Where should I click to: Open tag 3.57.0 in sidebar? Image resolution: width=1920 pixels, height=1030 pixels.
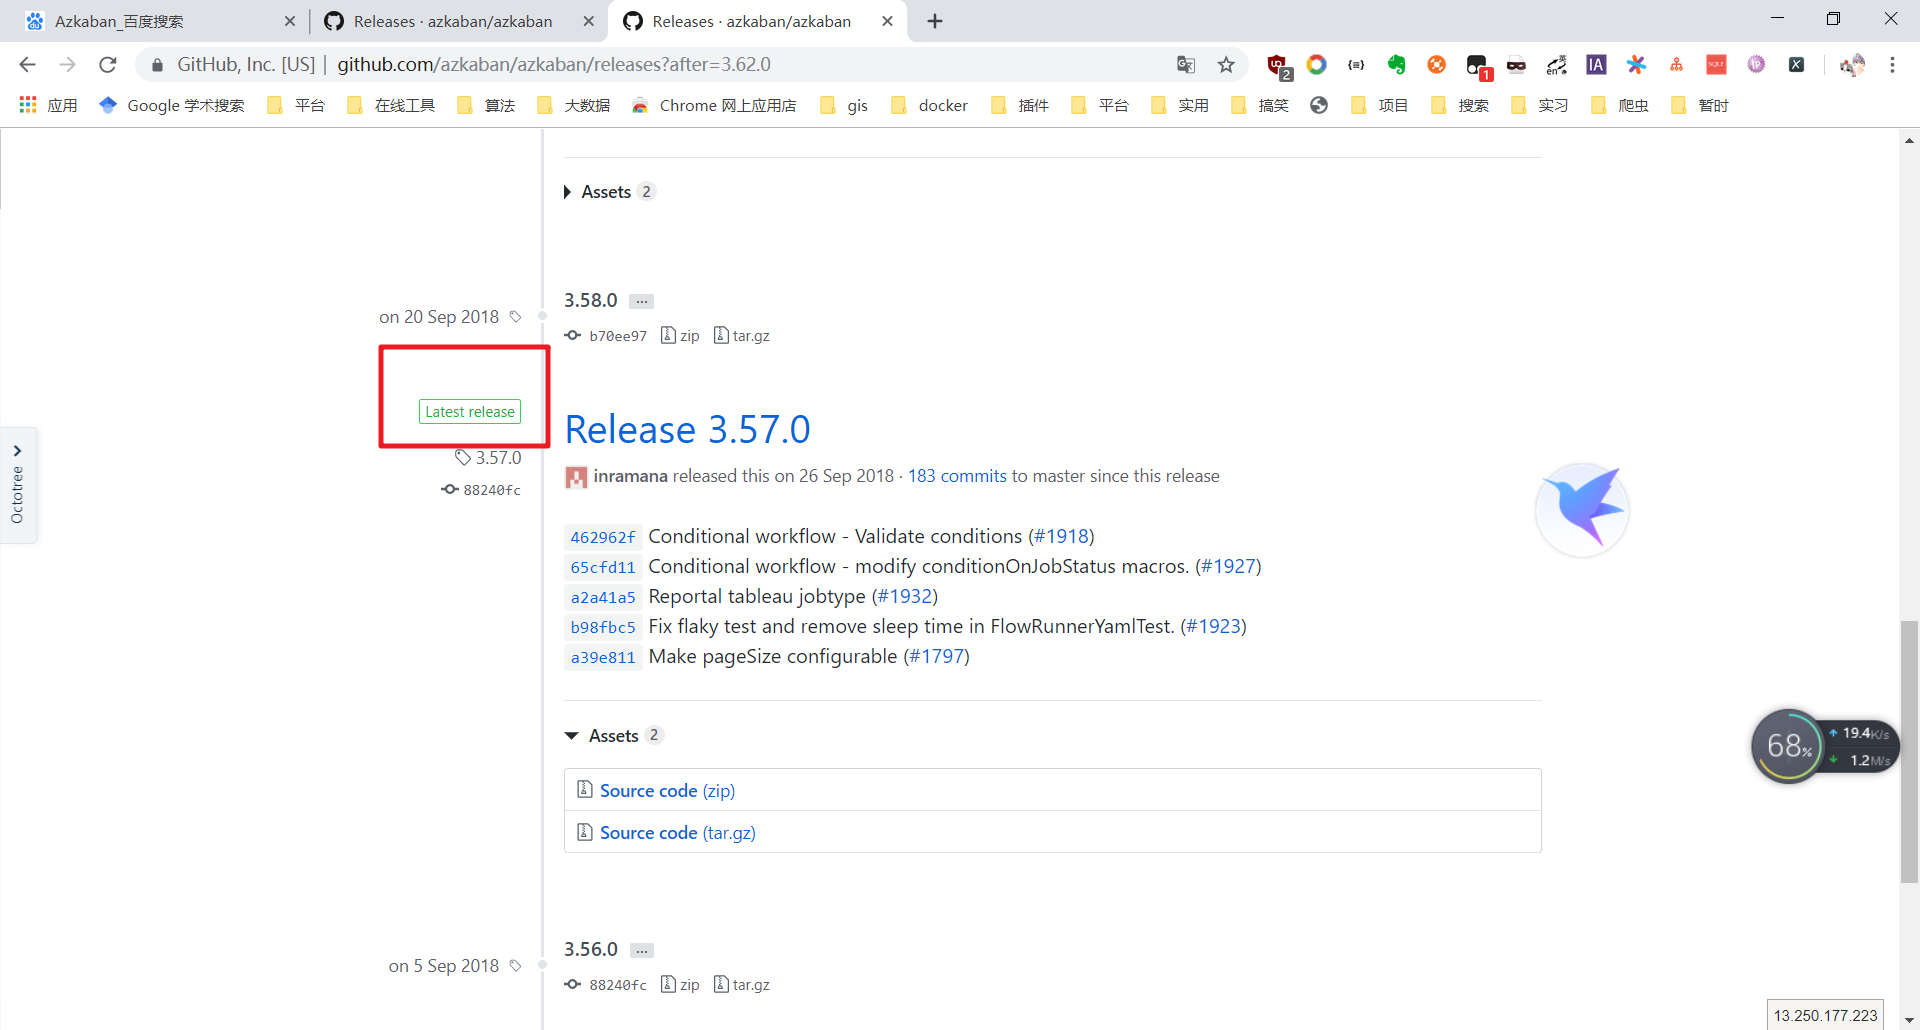point(488,458)
